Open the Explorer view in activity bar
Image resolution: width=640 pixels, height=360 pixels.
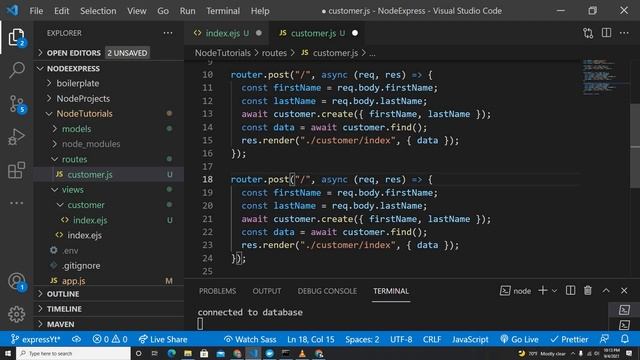16,37
